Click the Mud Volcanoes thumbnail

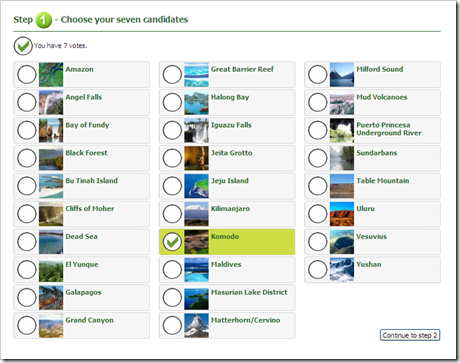pos(342,102)
